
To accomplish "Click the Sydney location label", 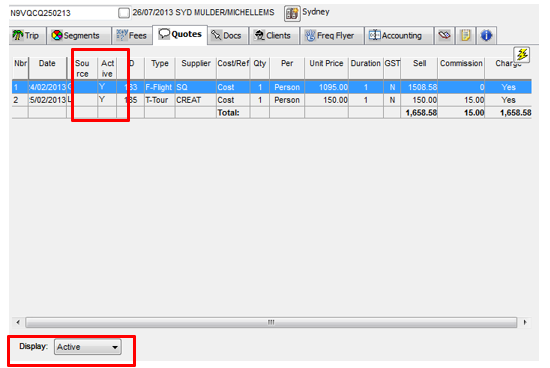I will pos(316,12).
